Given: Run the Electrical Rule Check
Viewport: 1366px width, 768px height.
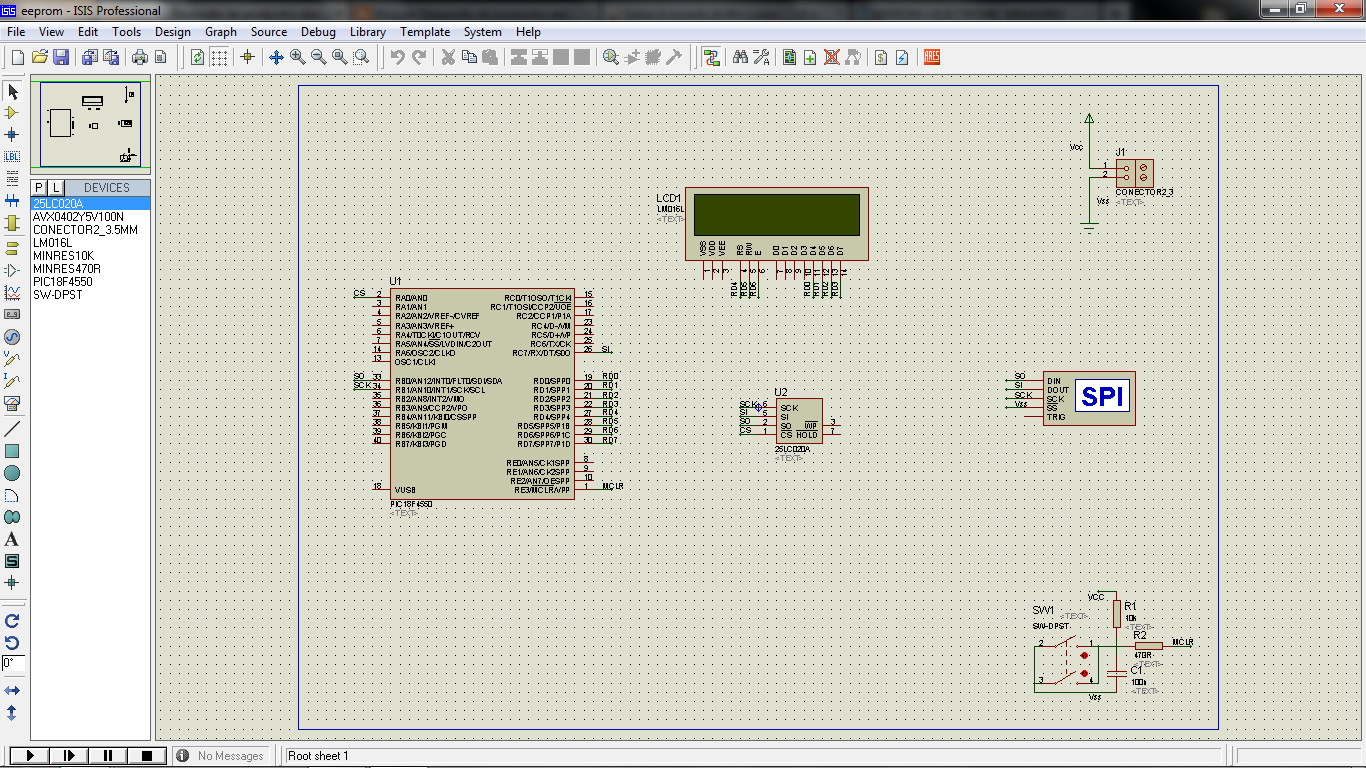Looking at the screenshot, I should (904, 57).
